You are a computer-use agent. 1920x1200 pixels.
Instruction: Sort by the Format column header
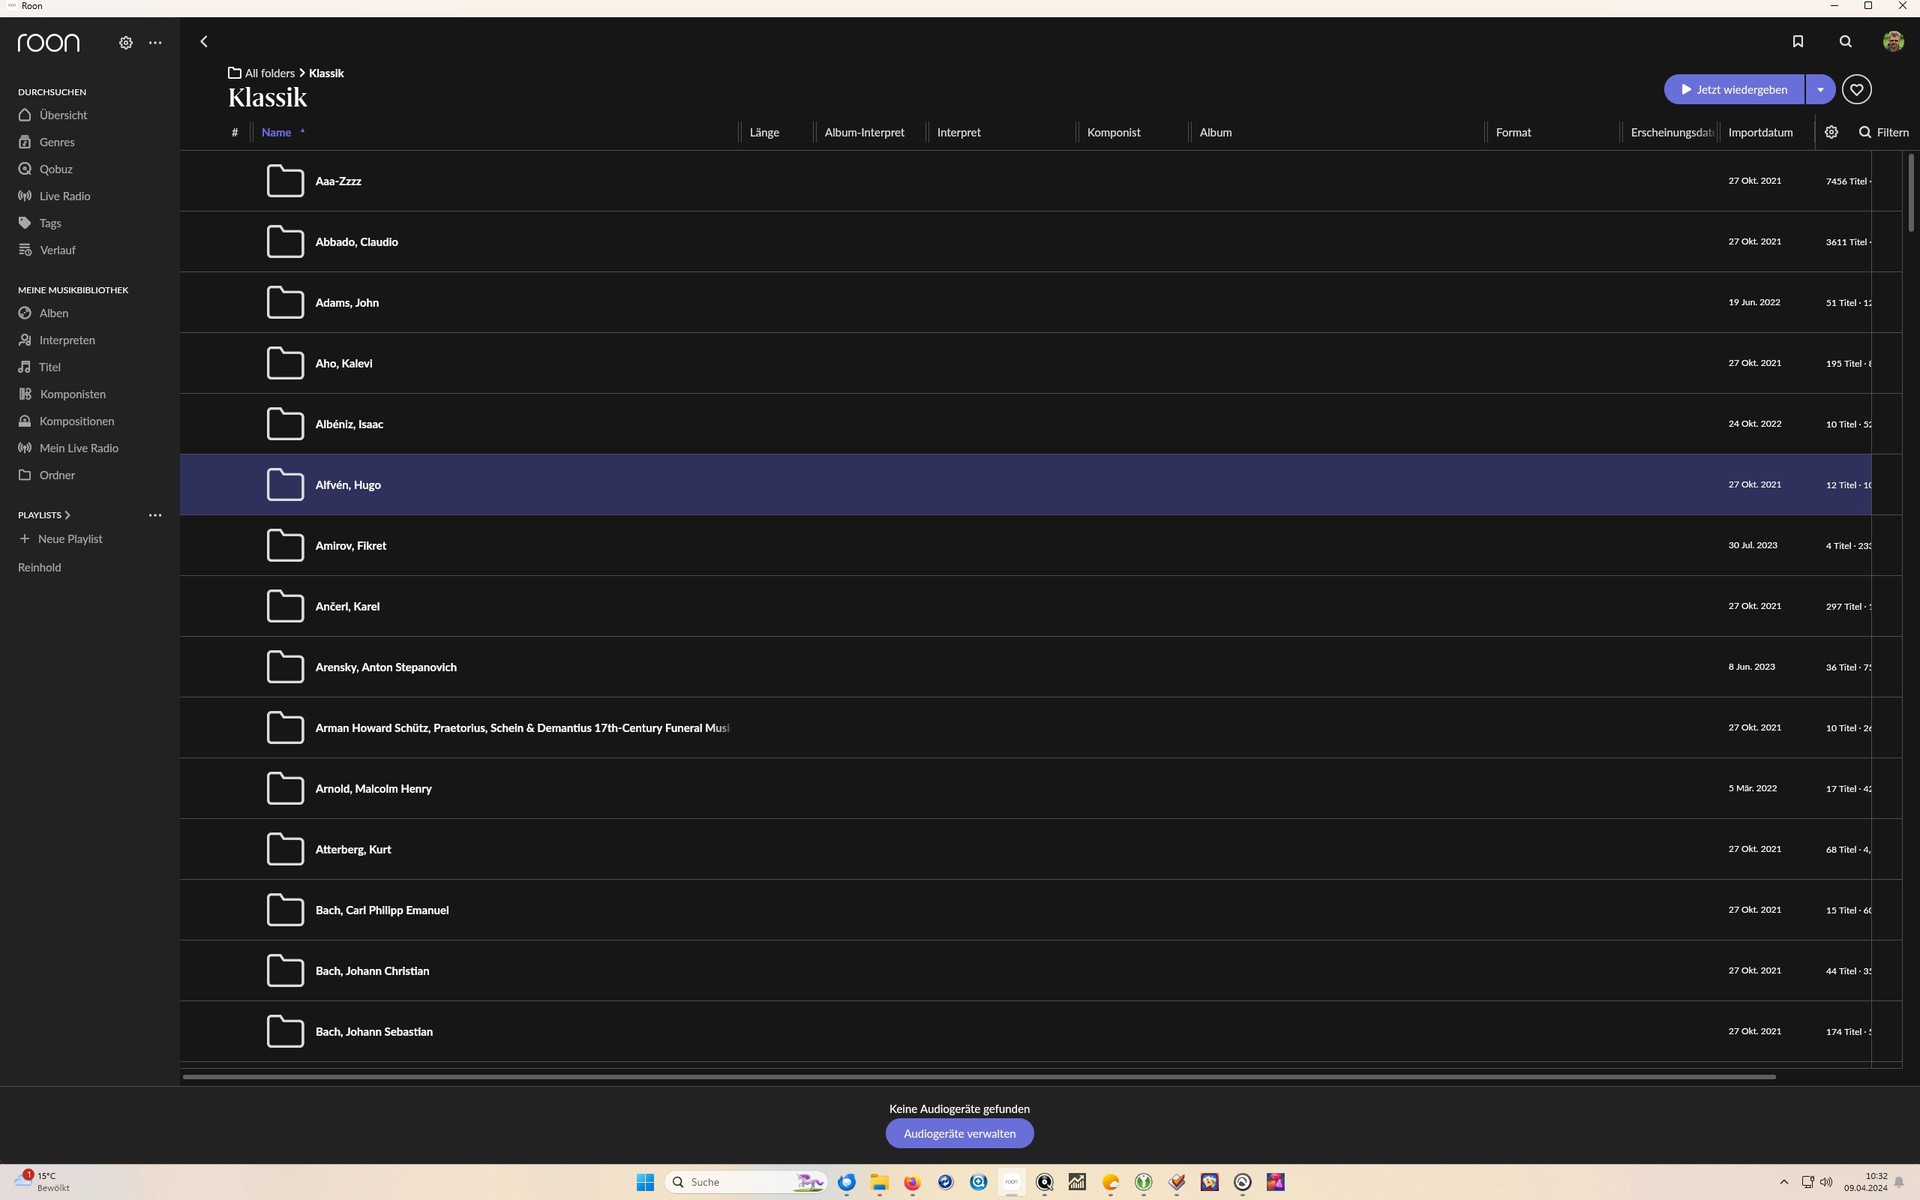pos(1514,132)
